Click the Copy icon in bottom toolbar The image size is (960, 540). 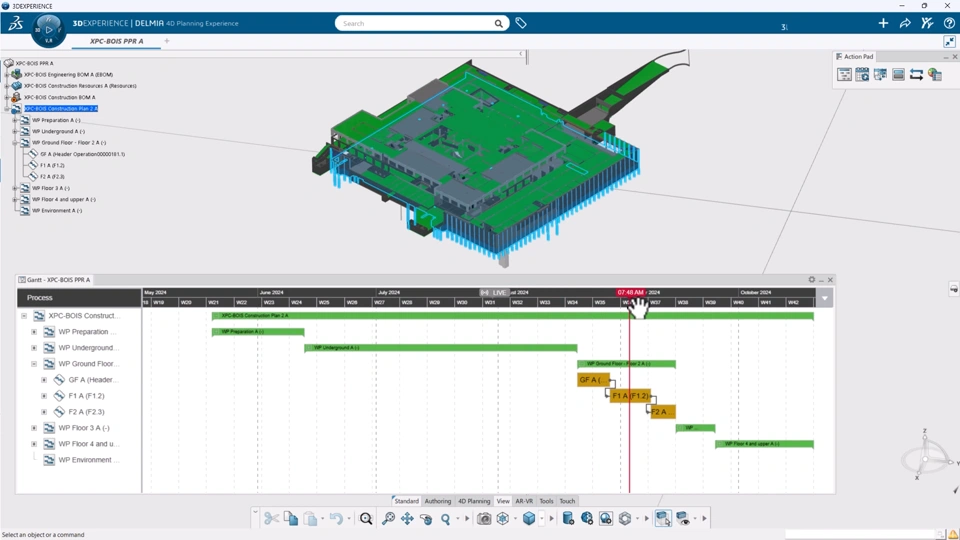point(291,519)
